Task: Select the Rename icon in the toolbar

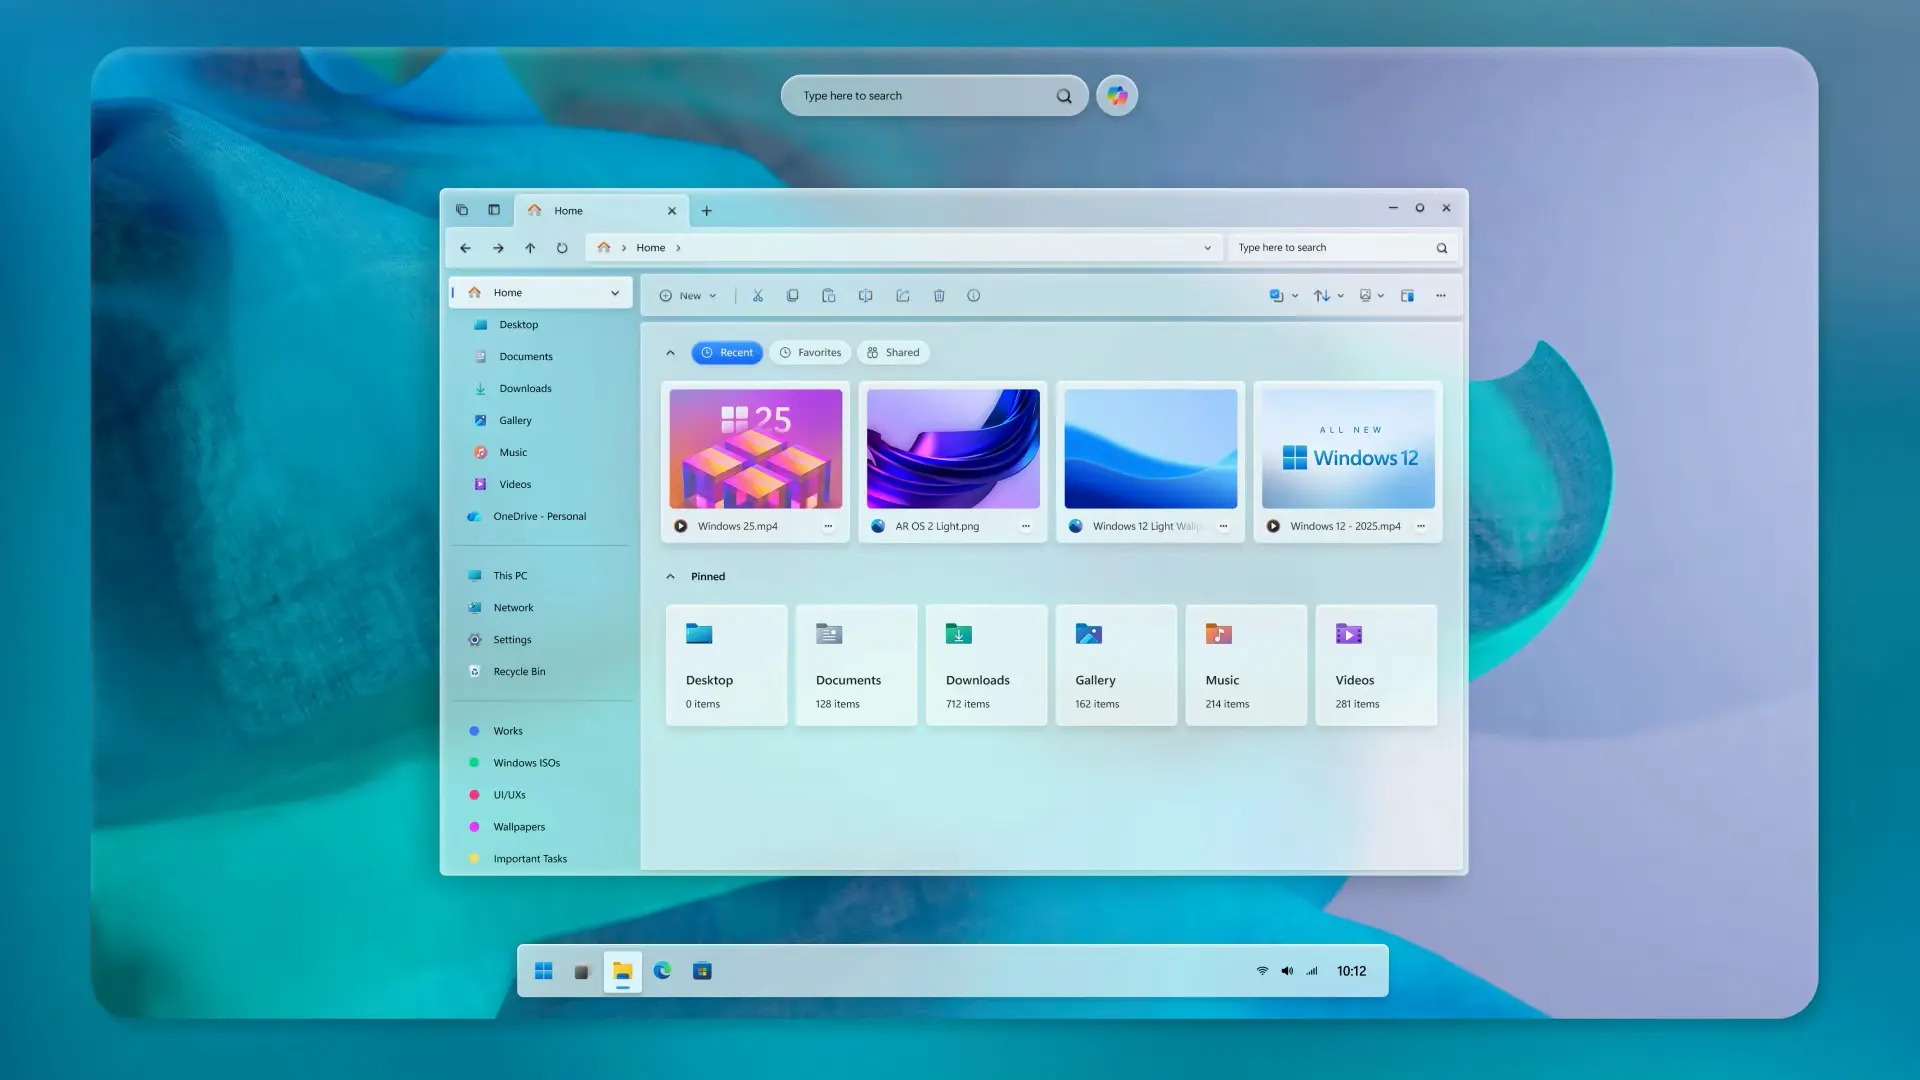Action: (866, 295)
